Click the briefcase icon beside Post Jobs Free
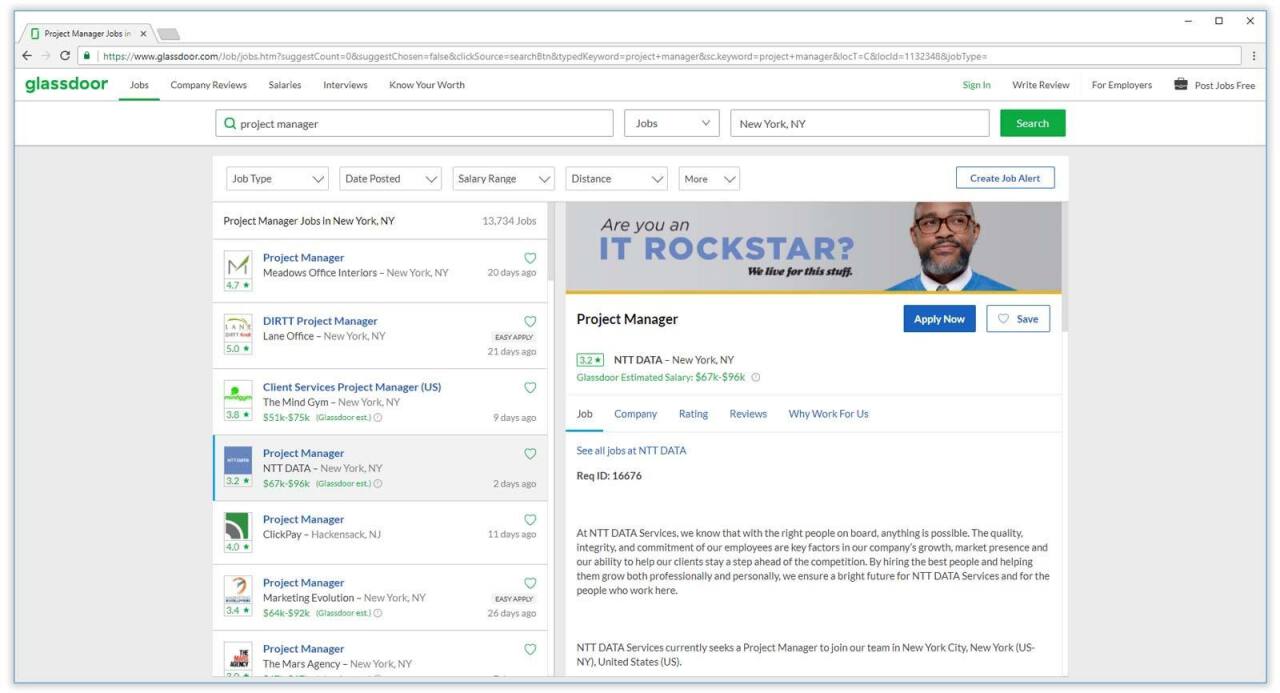The height and width of the screenshot is (693, 1280). point(1181,85)
